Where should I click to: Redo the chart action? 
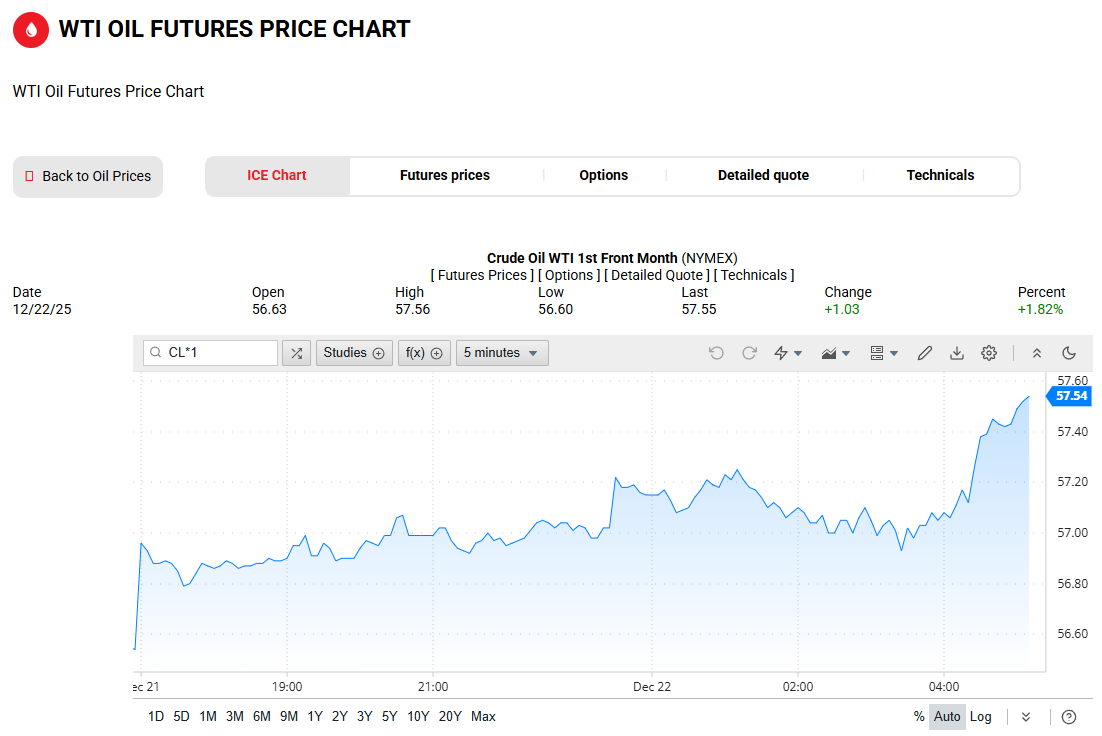pyautogui.click(x=749, y=353)
